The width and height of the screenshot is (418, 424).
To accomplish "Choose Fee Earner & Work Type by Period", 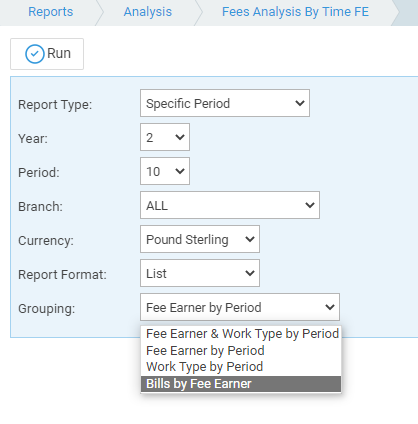I will (241, 334).
